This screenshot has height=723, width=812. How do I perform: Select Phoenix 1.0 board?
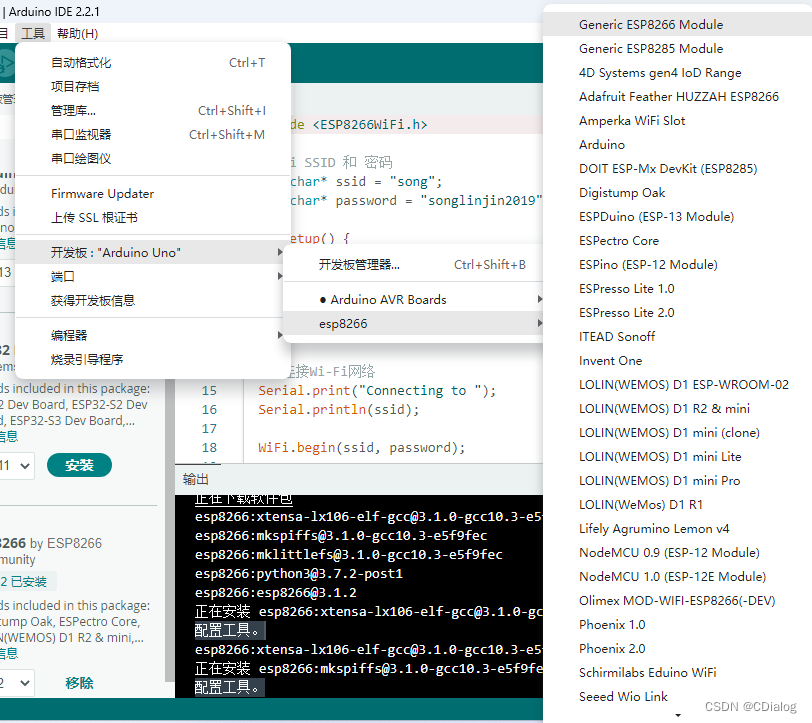[x=677, y=625]
